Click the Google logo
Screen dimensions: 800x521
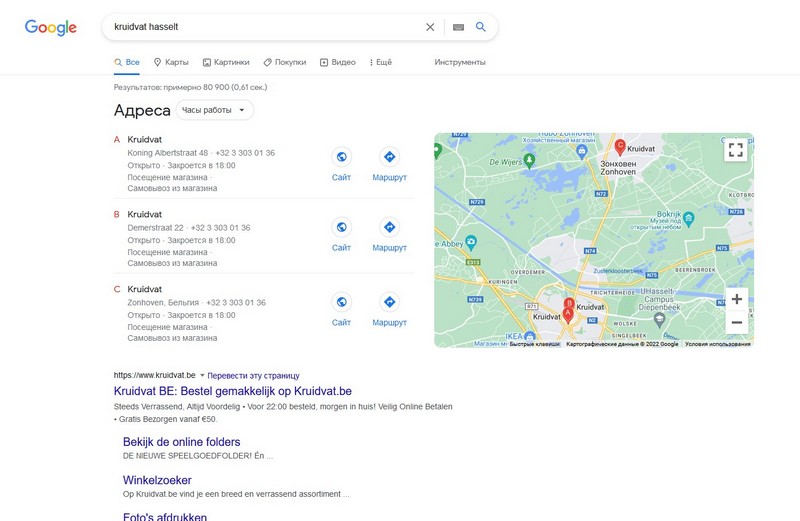(x=51, y=27)
